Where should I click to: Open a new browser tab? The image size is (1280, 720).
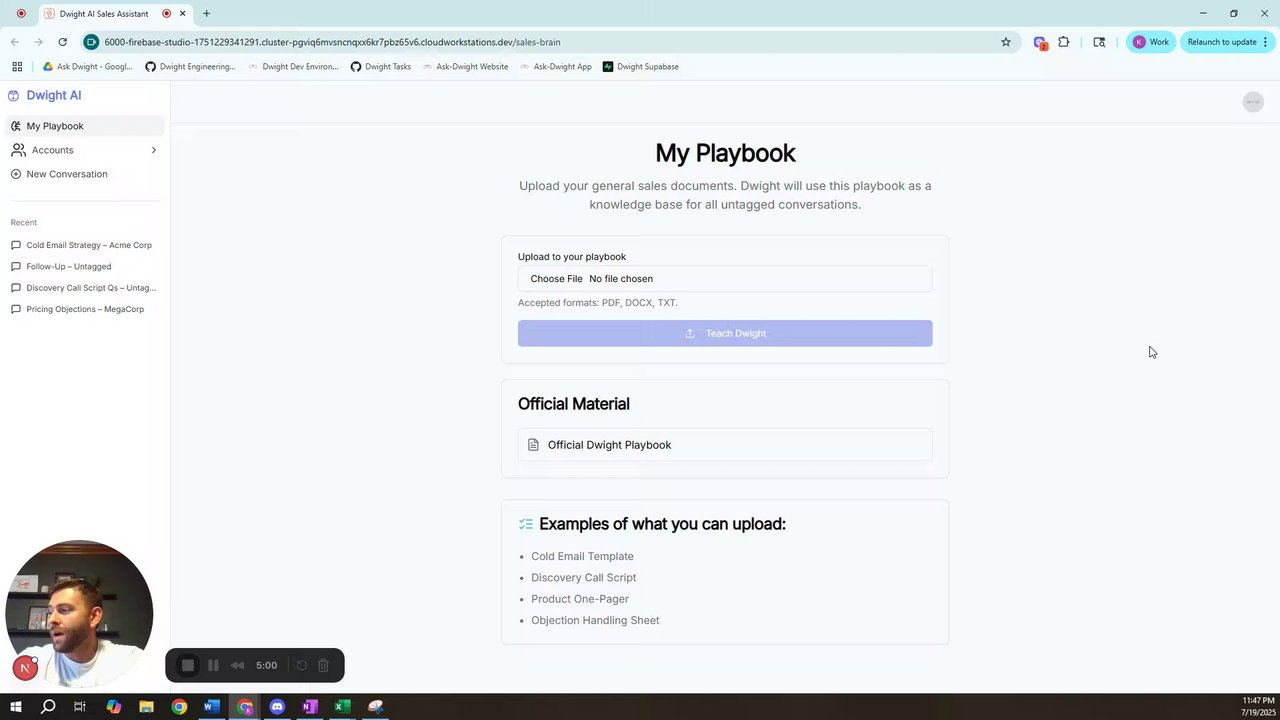click(206, 14)
